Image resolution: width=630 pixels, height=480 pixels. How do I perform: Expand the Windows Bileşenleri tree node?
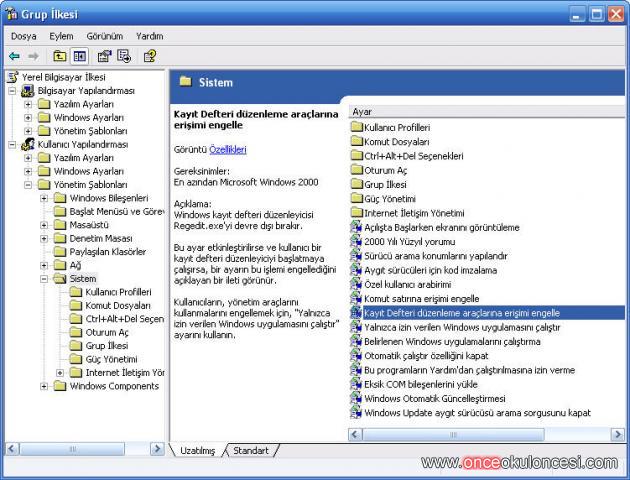(x=45, y=198)
